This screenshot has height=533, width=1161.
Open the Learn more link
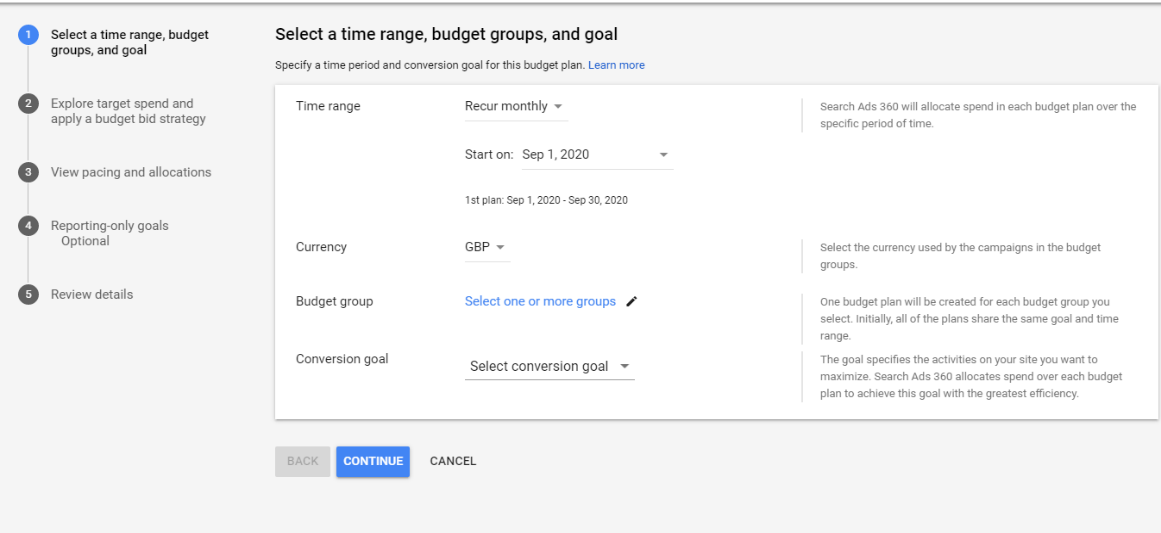click(616, 65)
